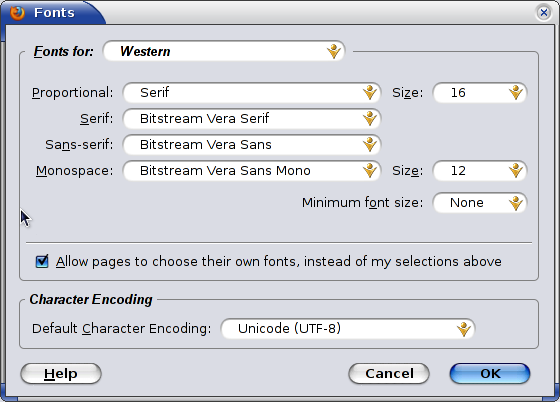Click arrow icon on proportional Size 16 dropdown
The image size is (560, 402).
point(516,92)
